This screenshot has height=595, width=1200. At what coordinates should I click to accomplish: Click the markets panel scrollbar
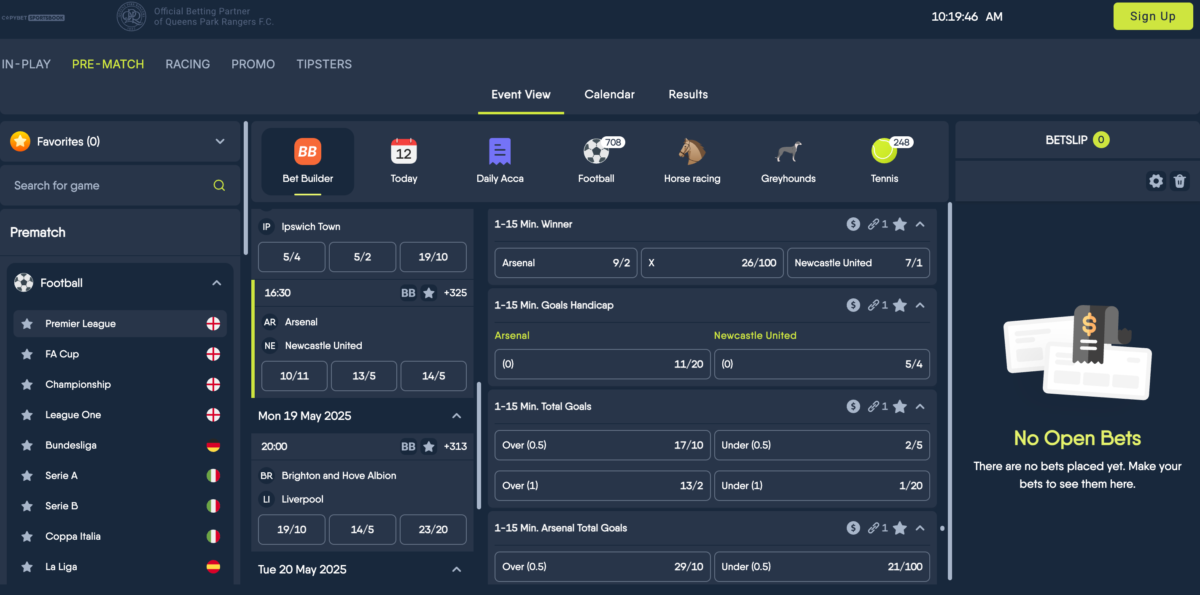(948, 390)
